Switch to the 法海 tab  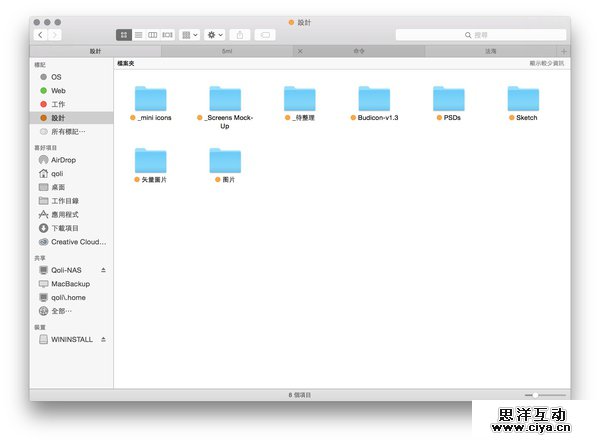(490, 50)
